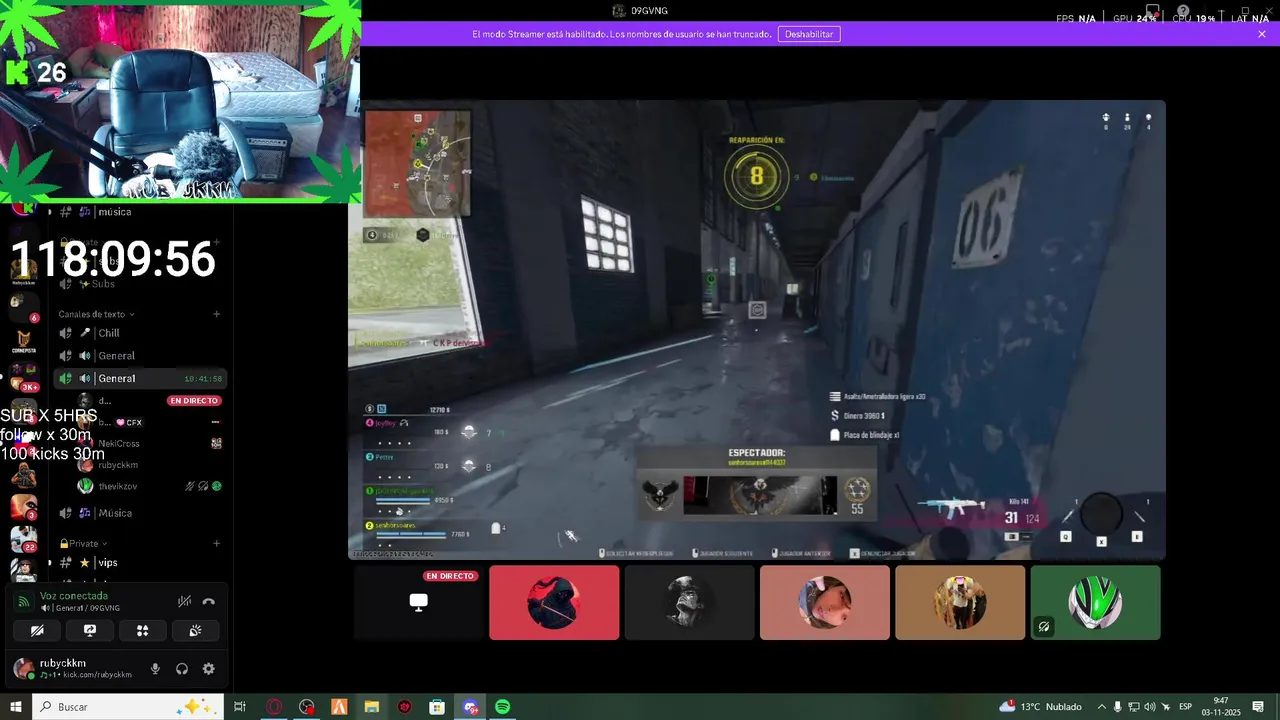Open File Explorer from taskbar
Viewport: 1280px width, 720px height.
372,707
